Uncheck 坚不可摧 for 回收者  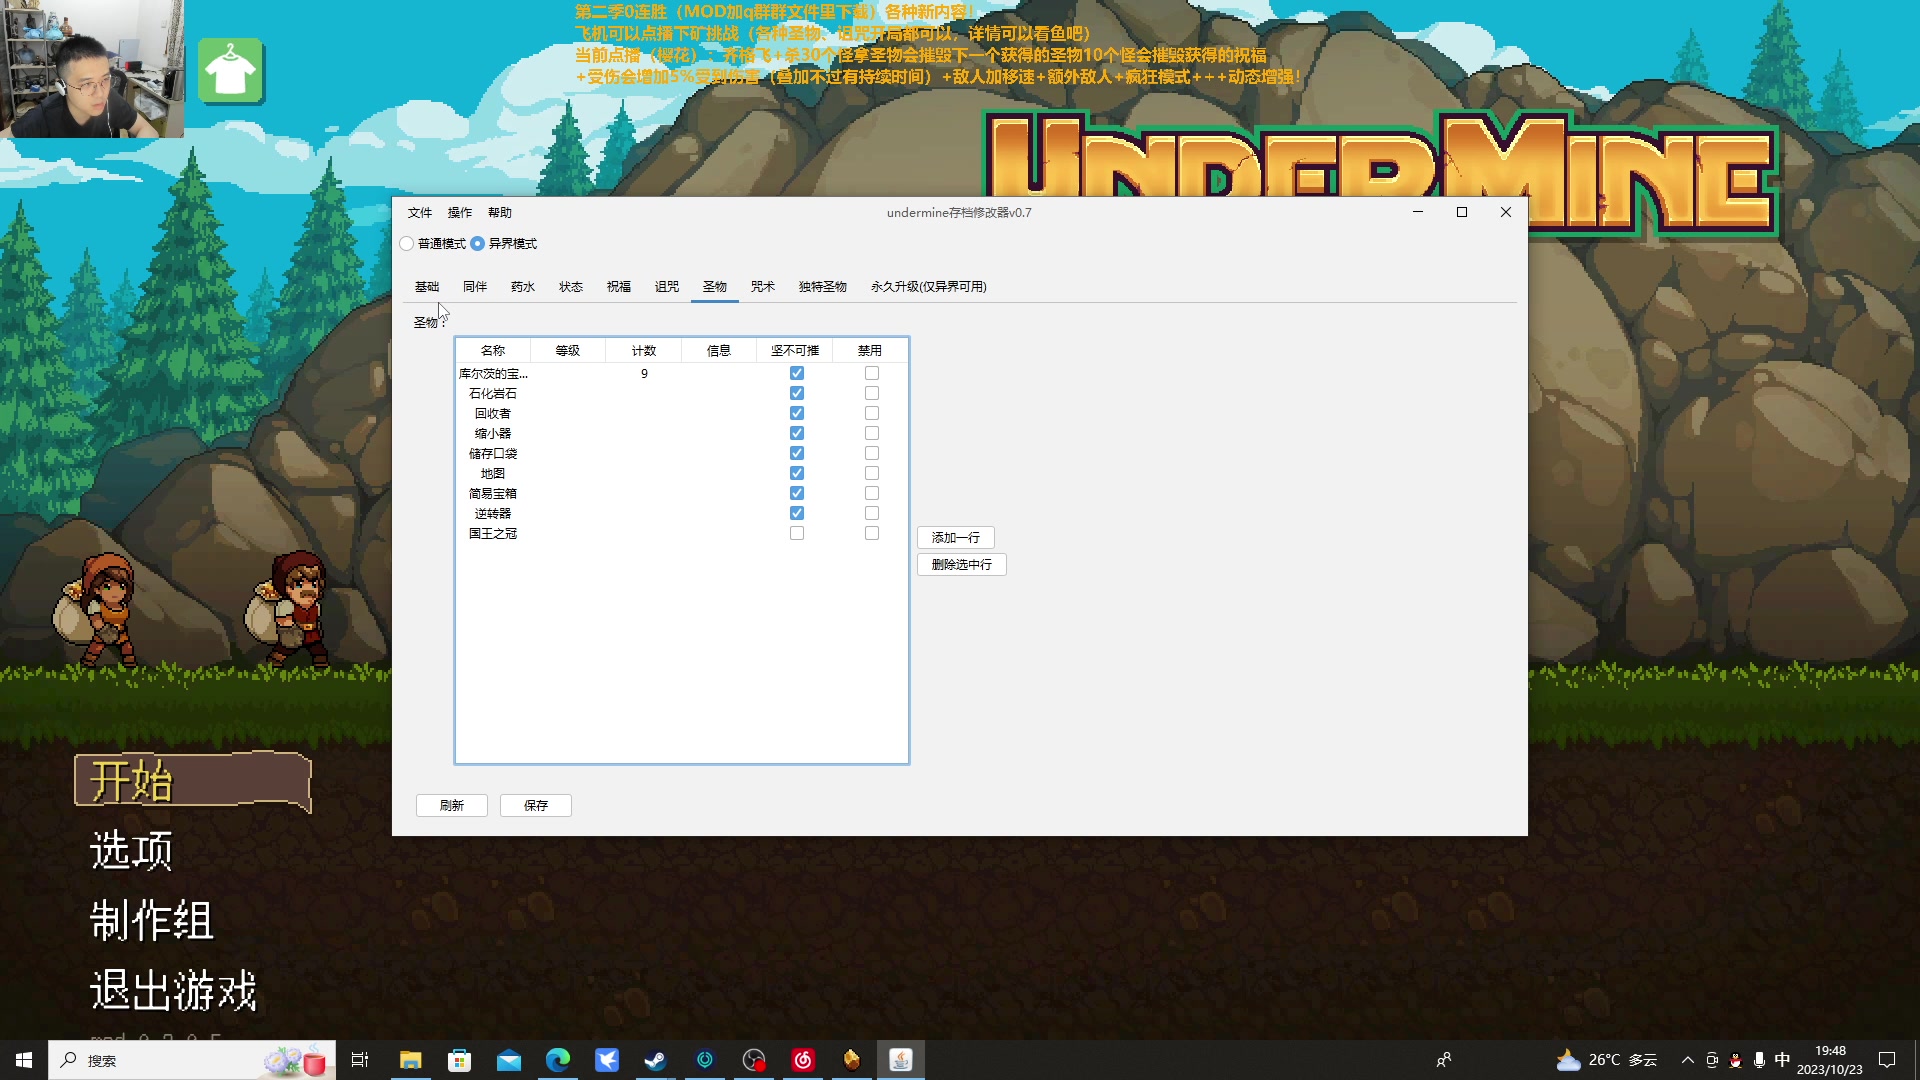coord(797,414)
